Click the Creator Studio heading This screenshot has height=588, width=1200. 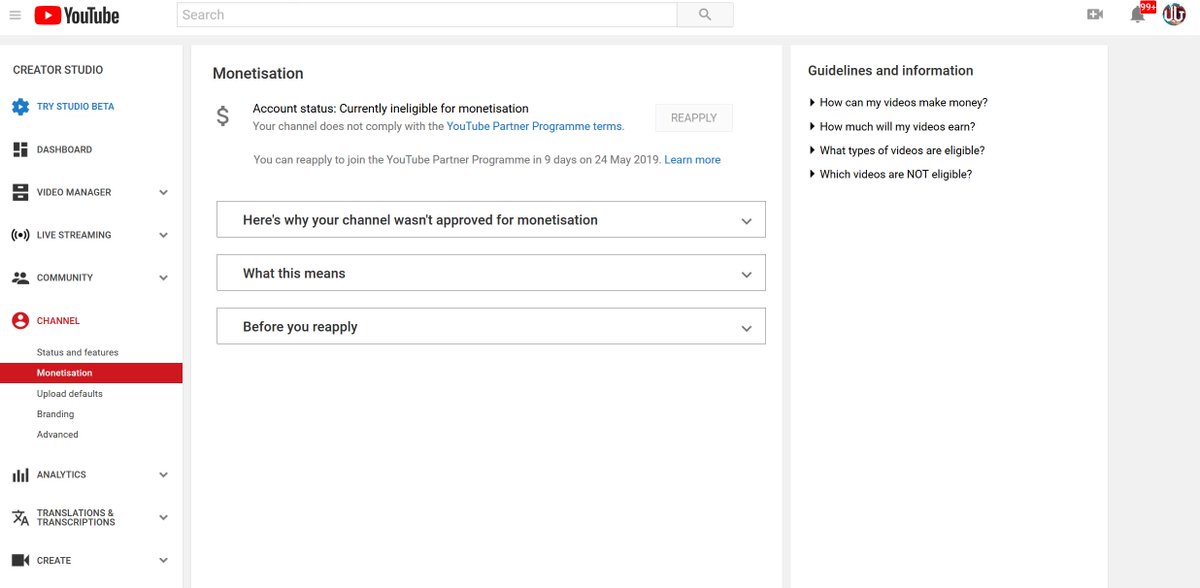[x=58, y=70]
